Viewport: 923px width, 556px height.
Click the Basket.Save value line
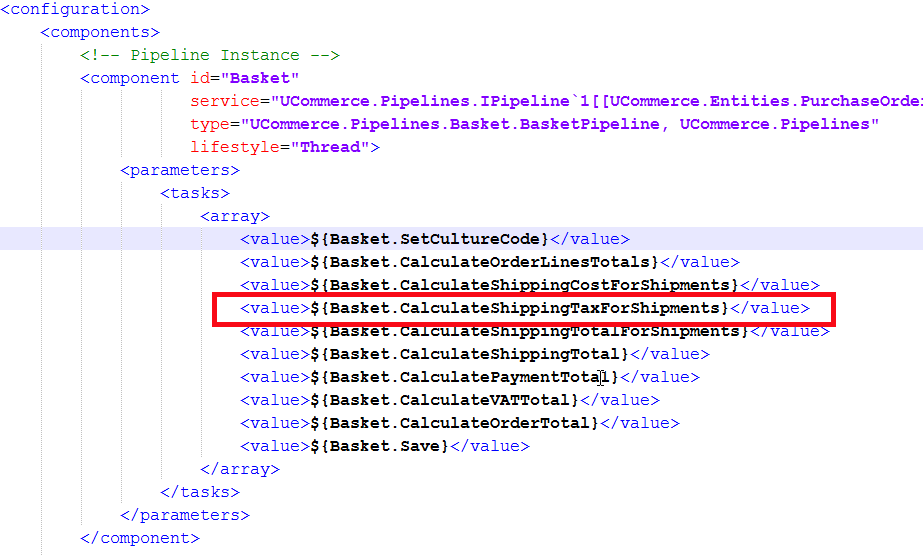click(x=385, y=446)
